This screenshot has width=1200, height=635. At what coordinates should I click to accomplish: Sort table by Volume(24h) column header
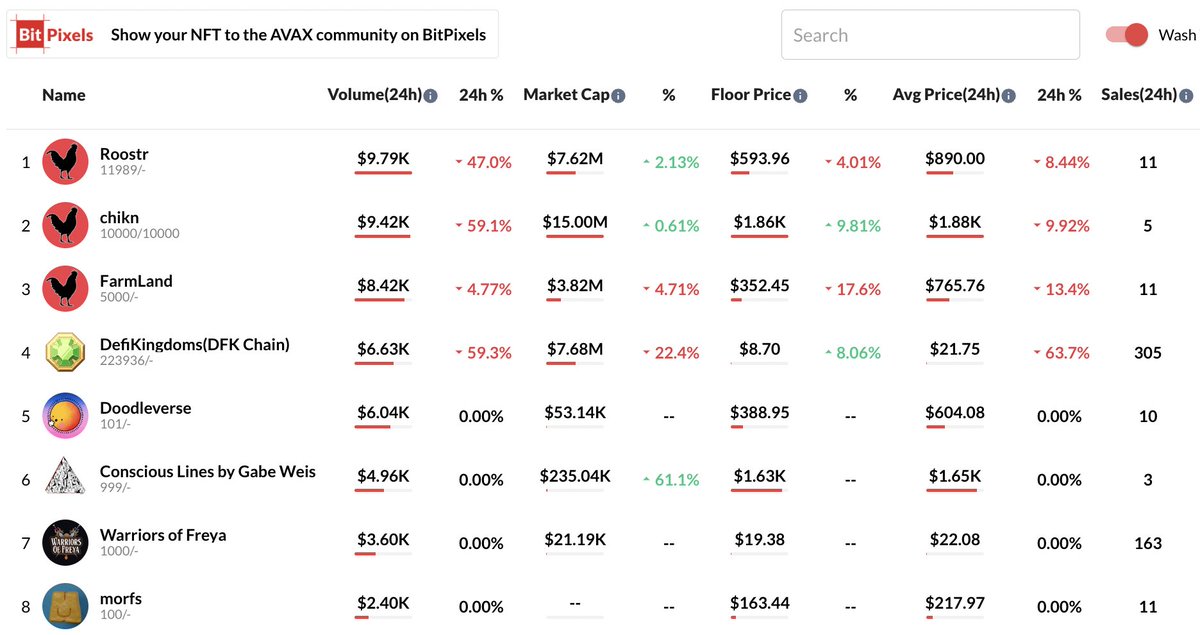[x=375, y=95]
